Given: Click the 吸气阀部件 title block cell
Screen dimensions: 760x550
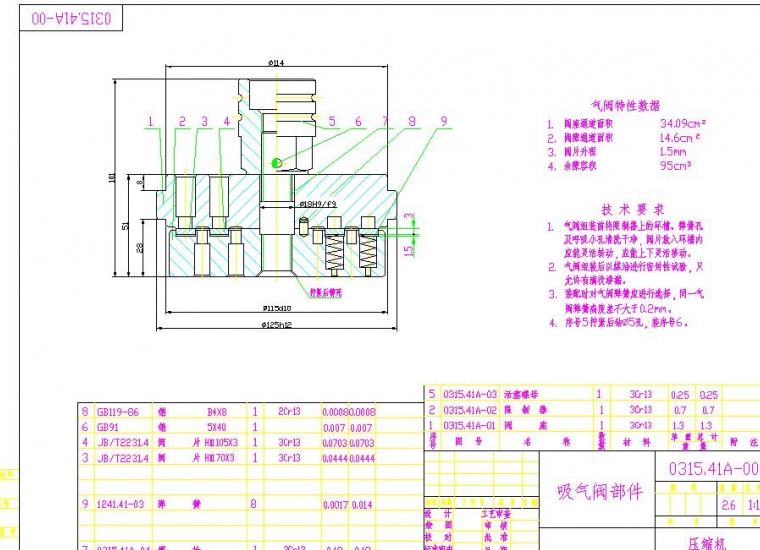Looking at the screenshot, I should coord(598,493).
